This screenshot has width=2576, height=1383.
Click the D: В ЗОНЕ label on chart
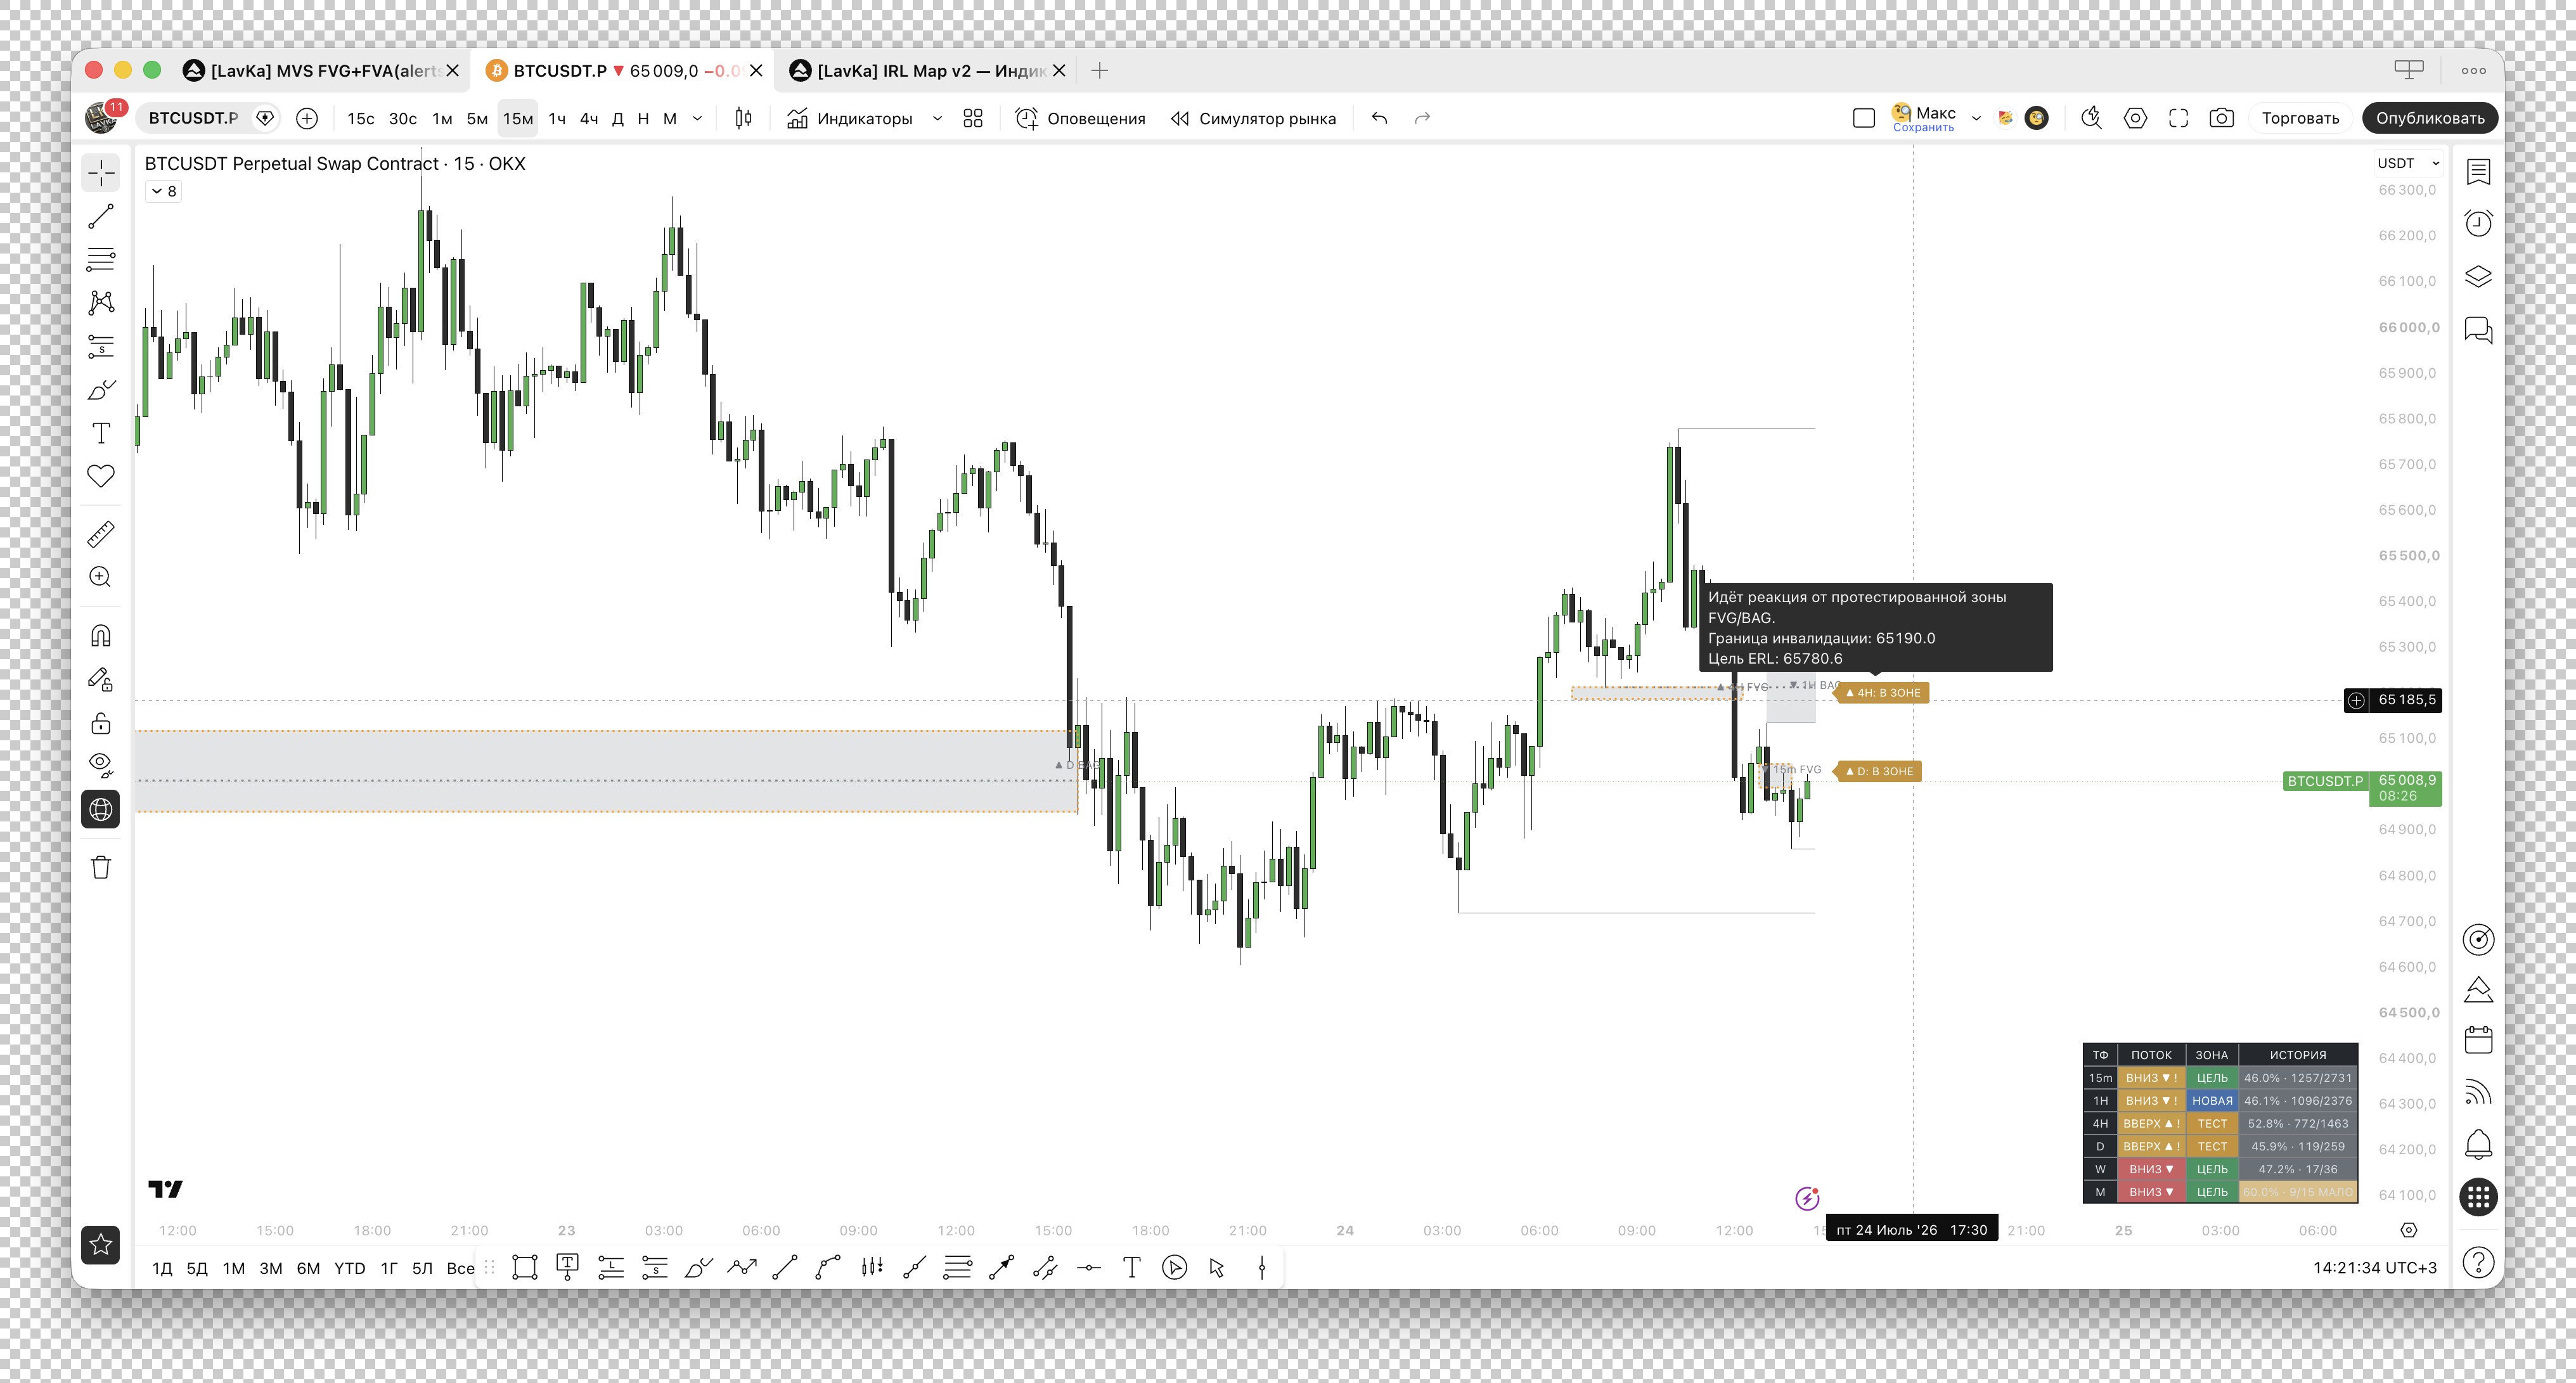pyautogui.click(x=1879, y=771)
